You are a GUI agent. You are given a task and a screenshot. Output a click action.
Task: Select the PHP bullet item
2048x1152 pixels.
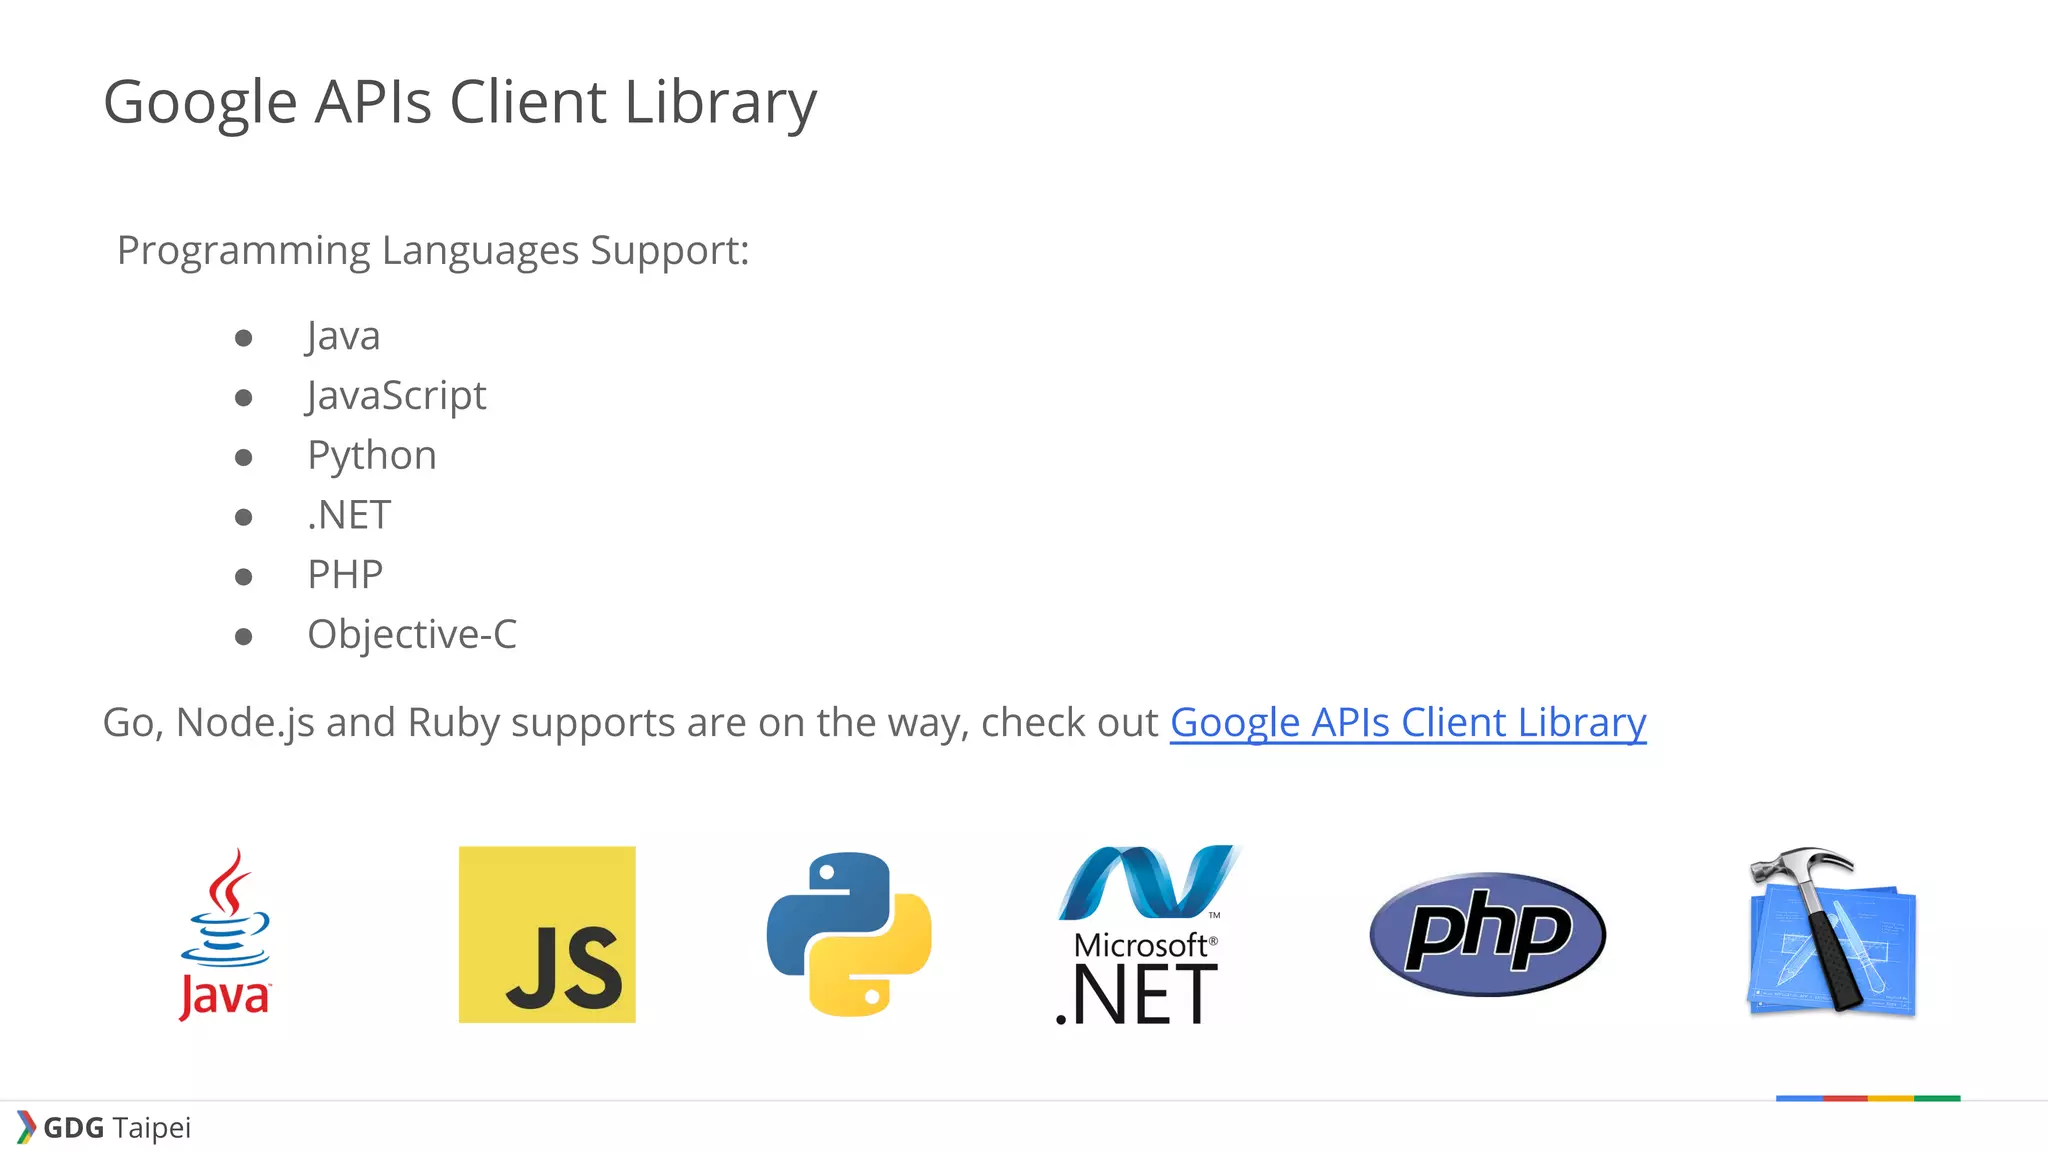coord(345,575)
